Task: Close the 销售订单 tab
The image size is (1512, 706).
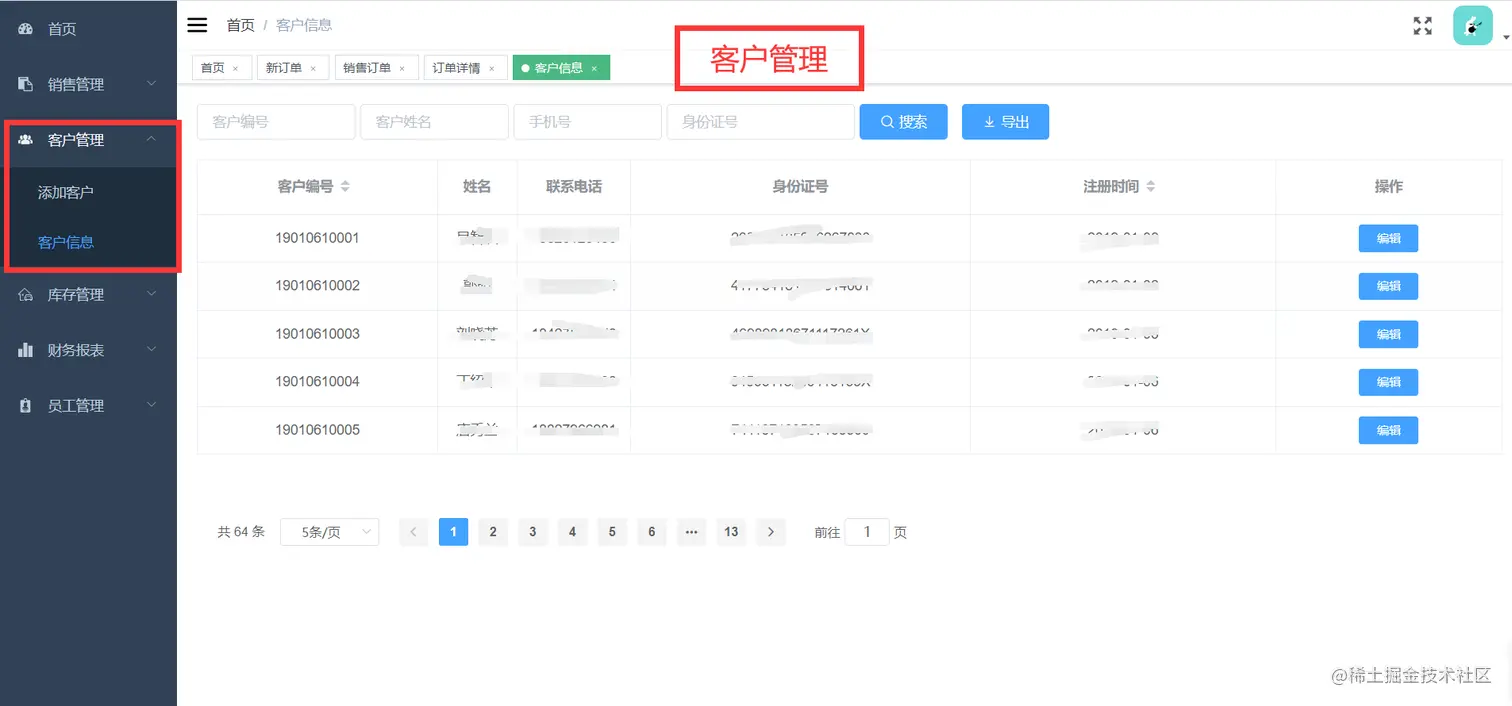Action: pos(402,68)
